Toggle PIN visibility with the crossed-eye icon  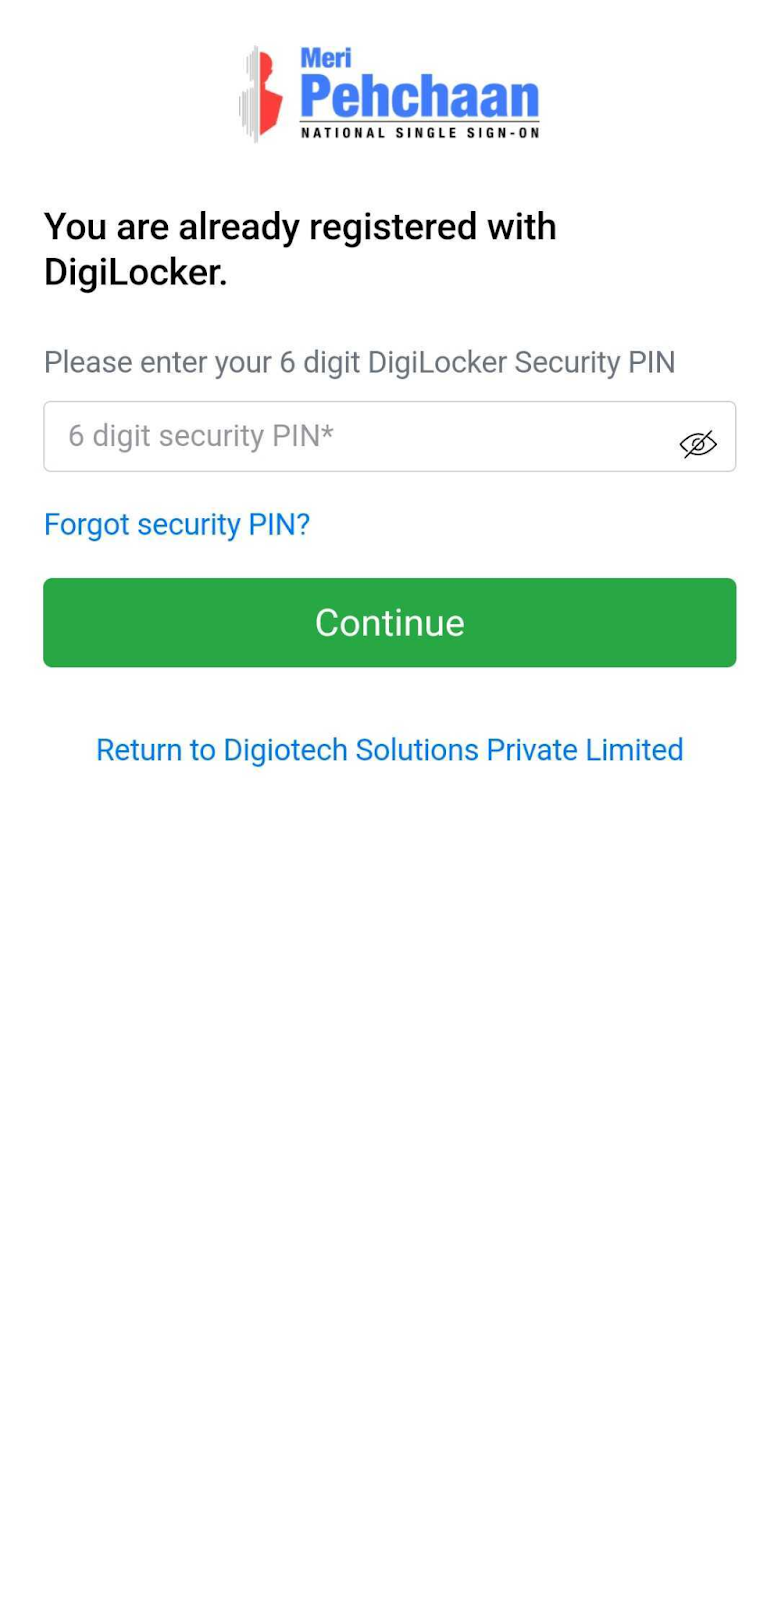[698, 443]
